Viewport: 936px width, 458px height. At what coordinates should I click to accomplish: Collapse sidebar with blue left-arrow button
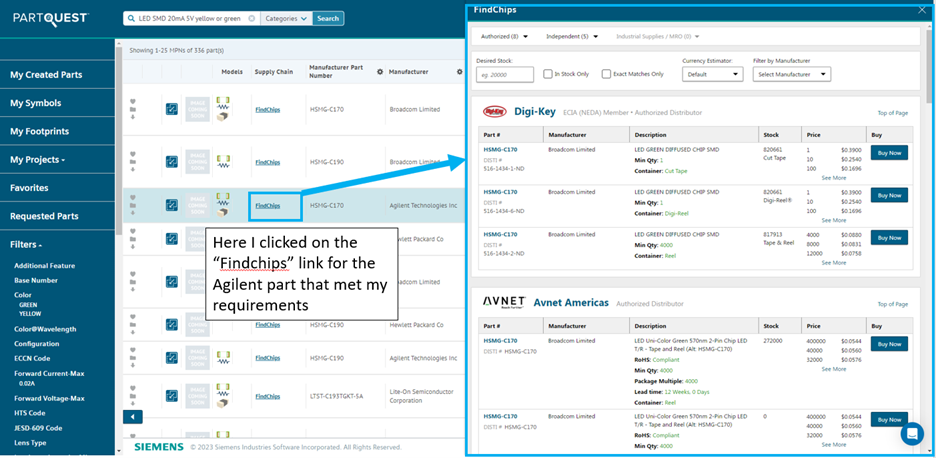[133, 417]
